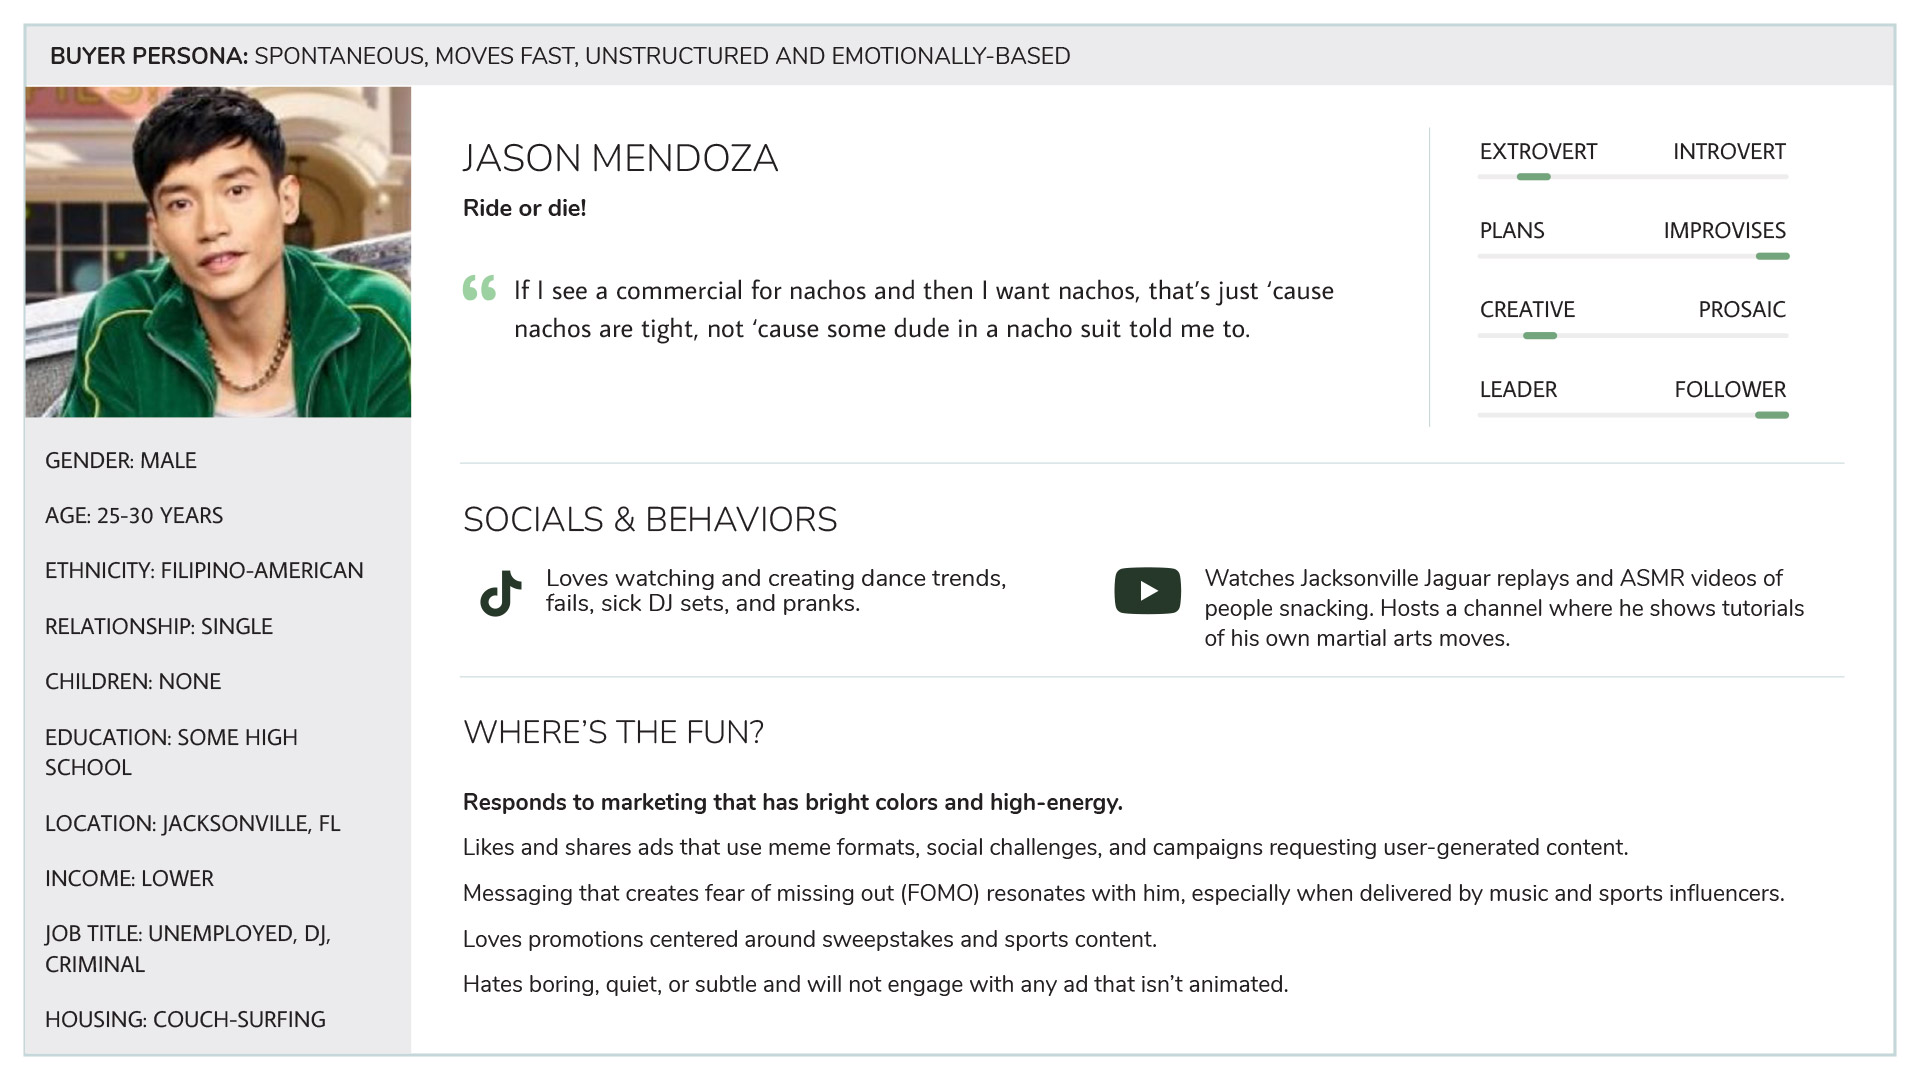Click the LOCATION: JACKSONVILLE, FL entry

coord(192,823)
